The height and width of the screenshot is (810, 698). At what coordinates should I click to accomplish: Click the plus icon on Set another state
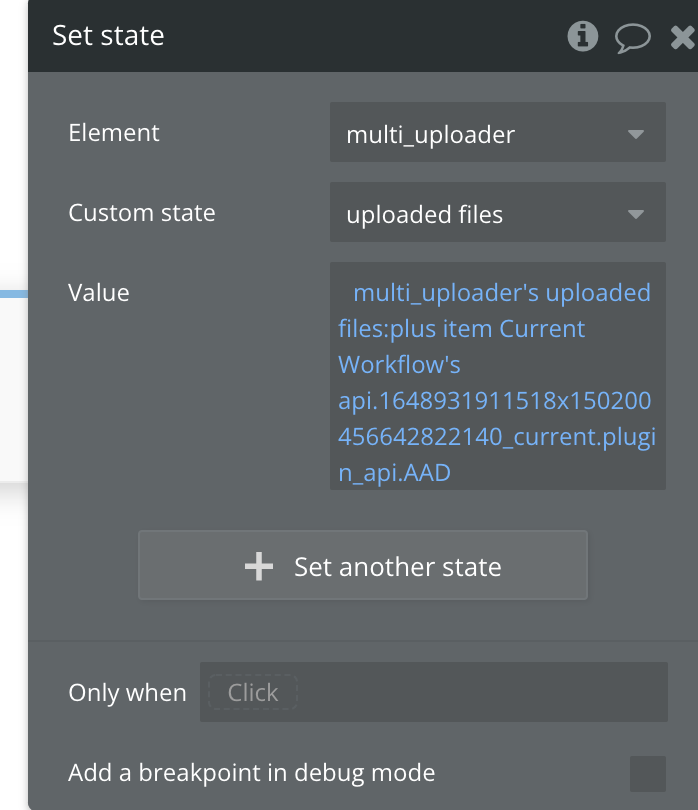259,567
